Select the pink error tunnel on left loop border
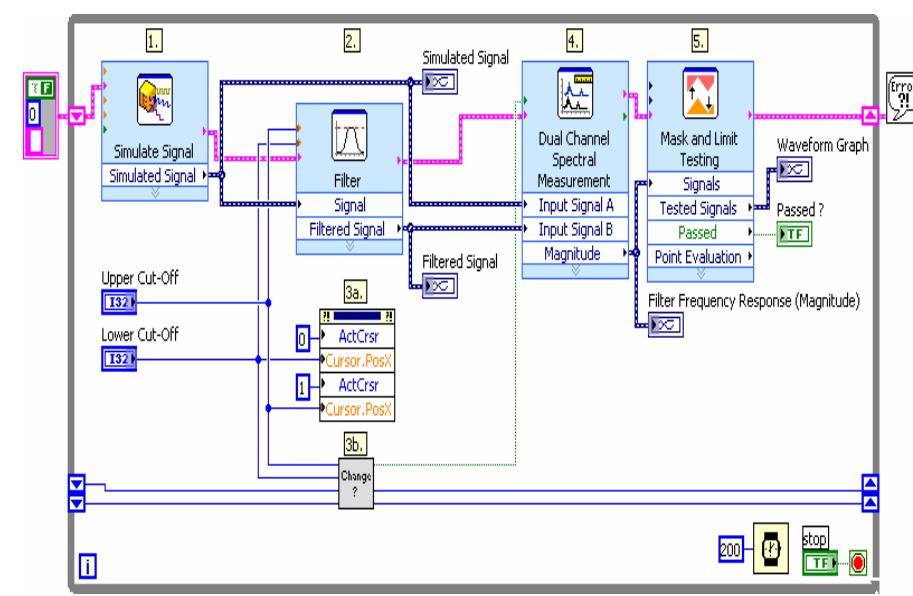Viewport: 913px width, 596px height. [77, 116]
